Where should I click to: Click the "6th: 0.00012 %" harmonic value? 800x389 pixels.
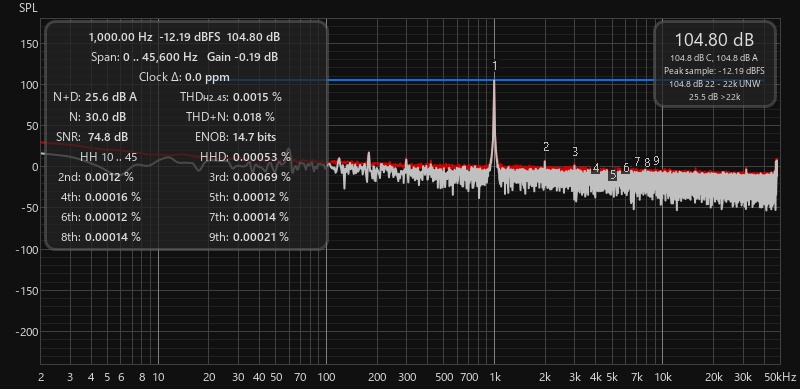[x=101, y=217]
